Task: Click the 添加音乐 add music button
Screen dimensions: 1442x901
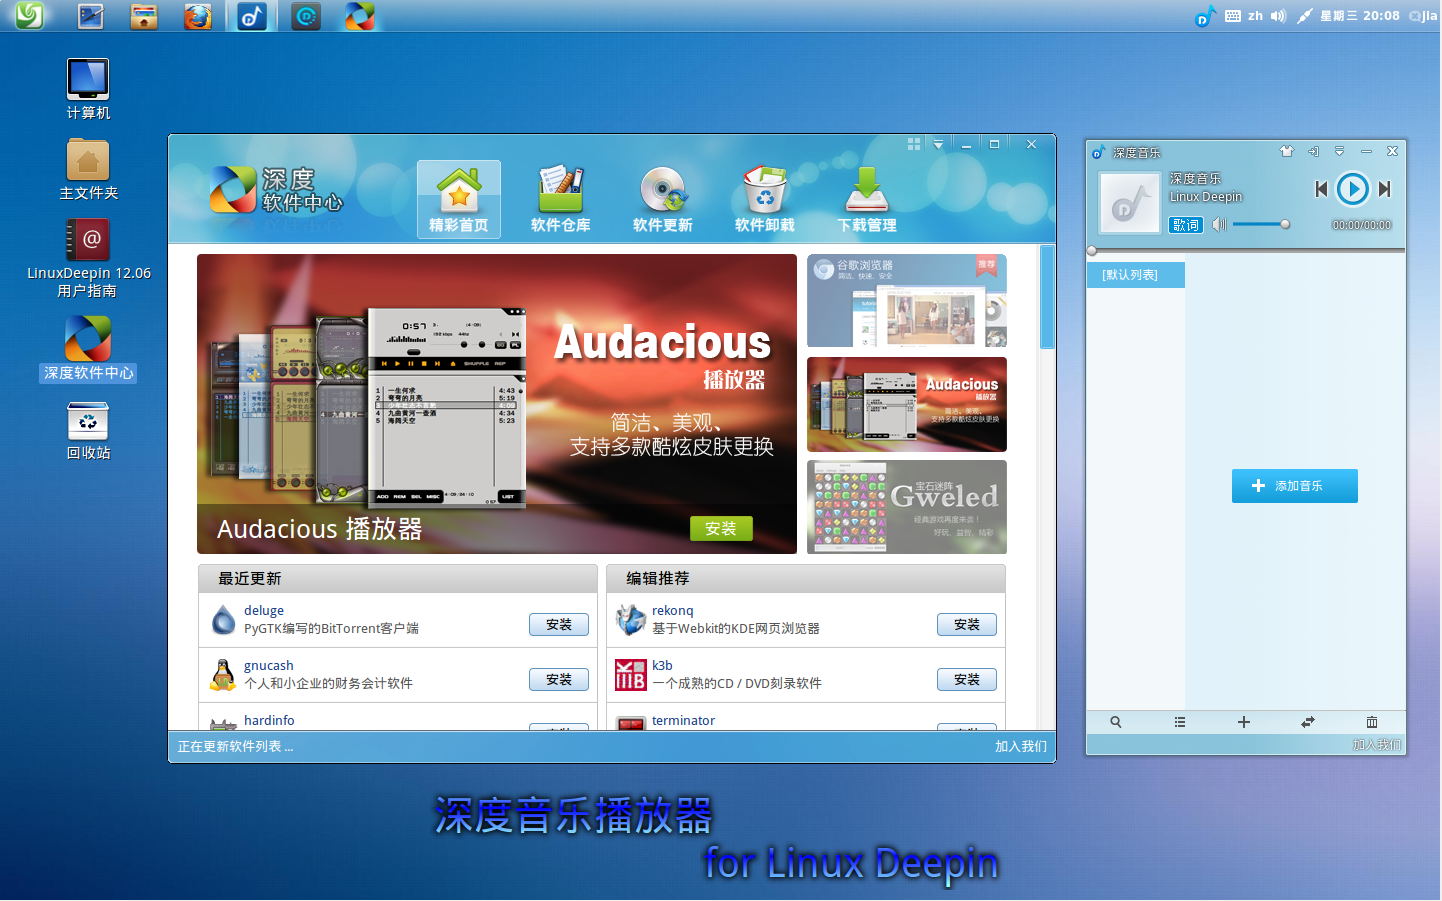Action: click(1295, 486)
